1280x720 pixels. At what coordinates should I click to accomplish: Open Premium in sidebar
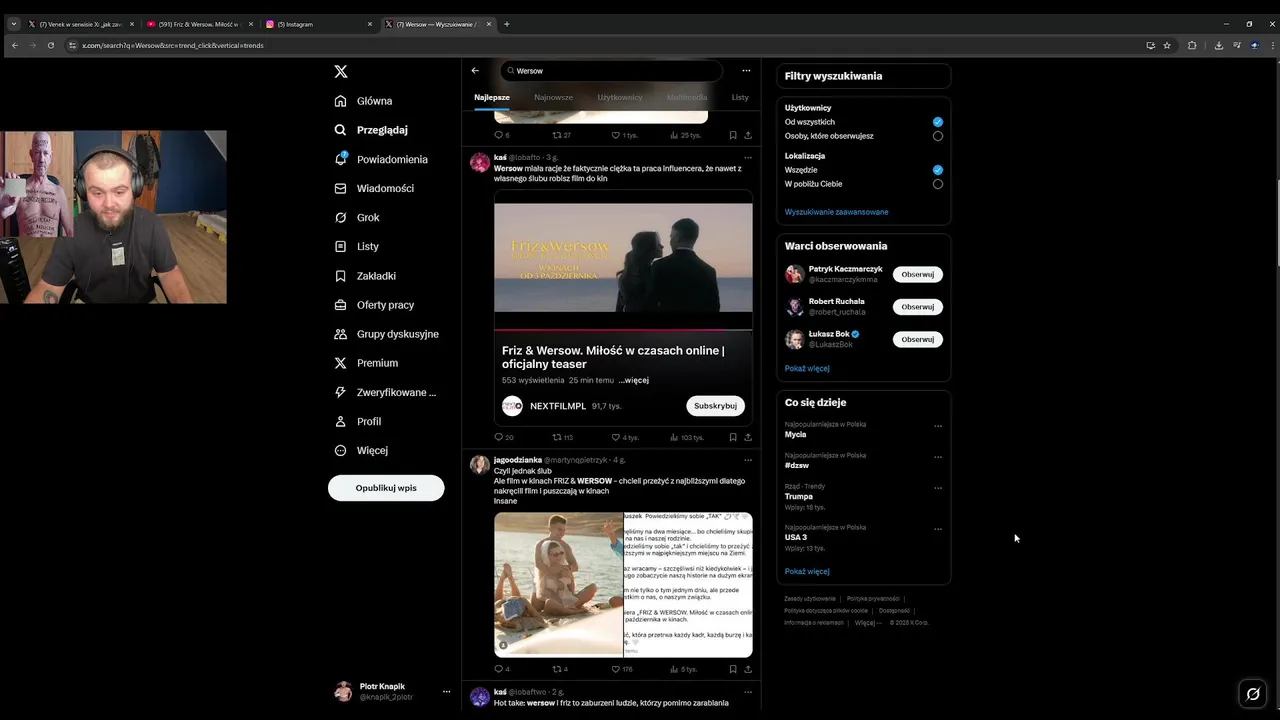366,363
